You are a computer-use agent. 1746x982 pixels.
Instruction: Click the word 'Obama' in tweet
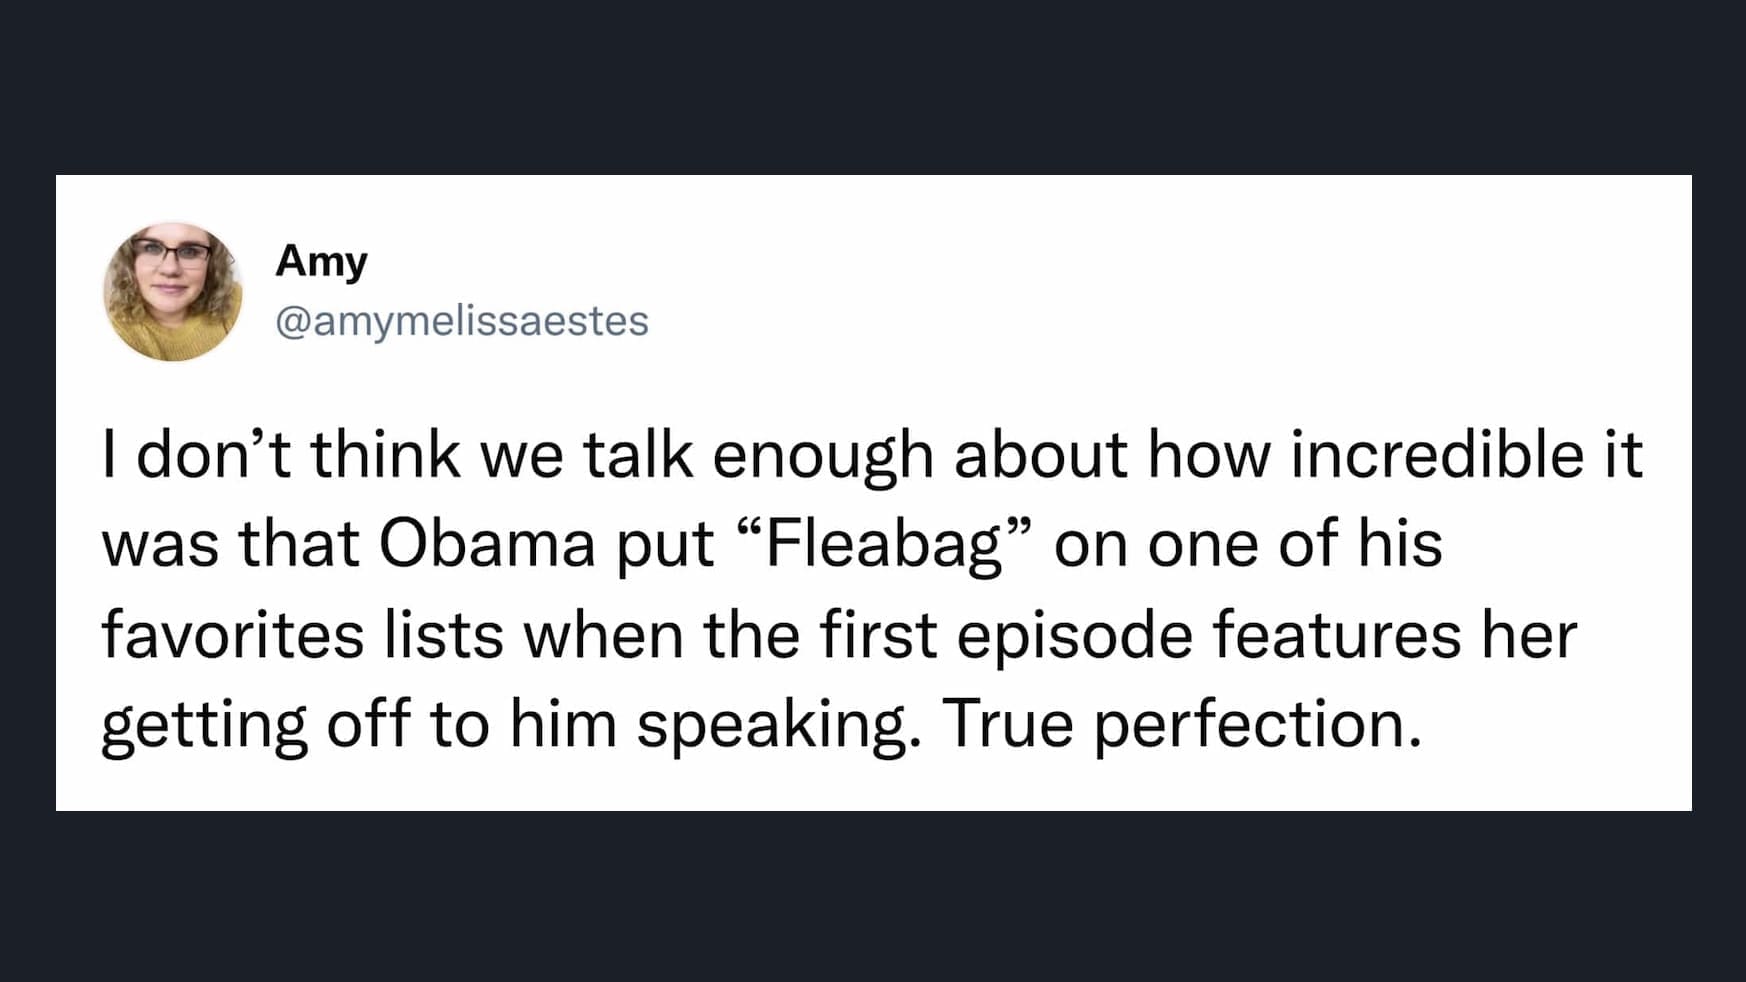point(487,545)
